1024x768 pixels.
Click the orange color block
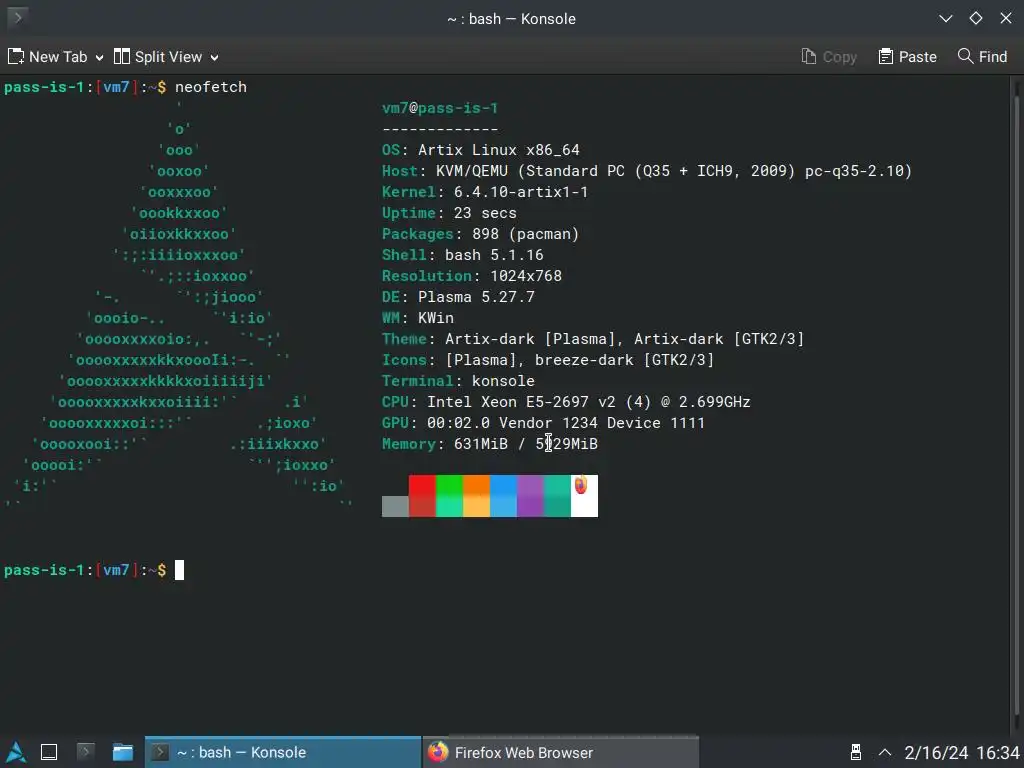pos(476,496)
